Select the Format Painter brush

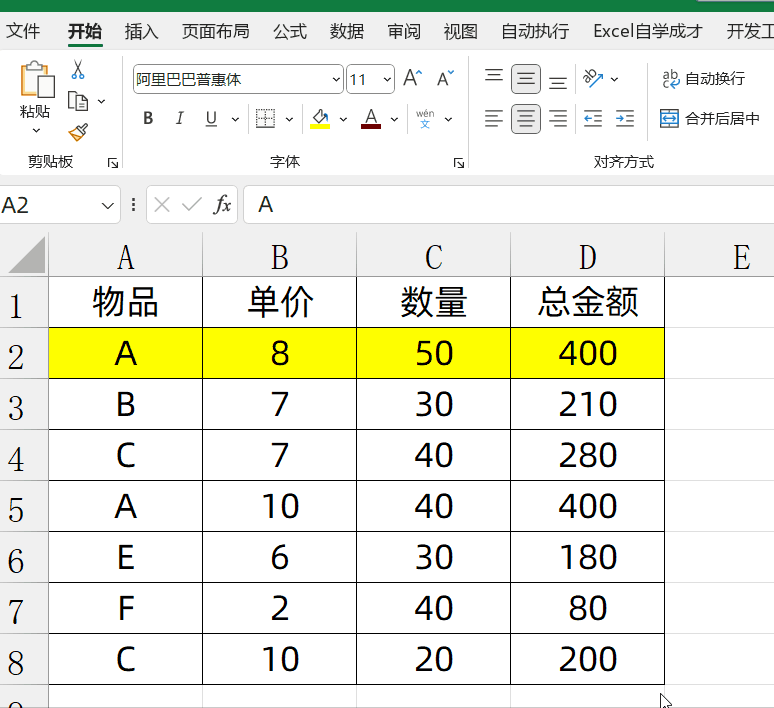(78, 132)
